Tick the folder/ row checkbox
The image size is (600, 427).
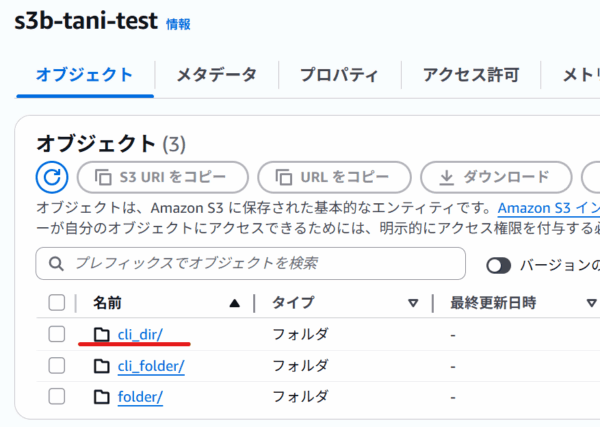click(x=57, y=397)
